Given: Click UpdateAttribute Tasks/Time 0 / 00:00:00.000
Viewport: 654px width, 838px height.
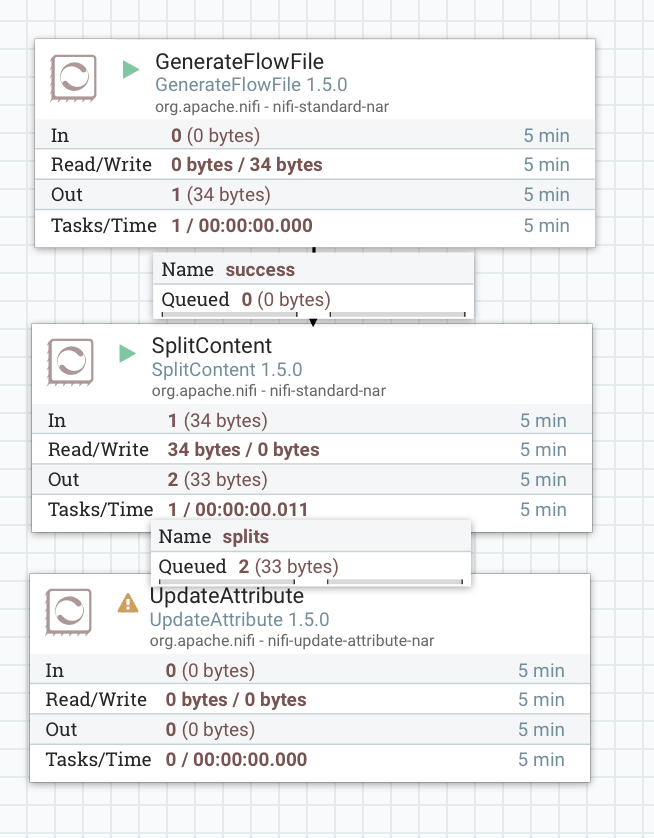Looking at the screenshot, I should tap(236, 759).
